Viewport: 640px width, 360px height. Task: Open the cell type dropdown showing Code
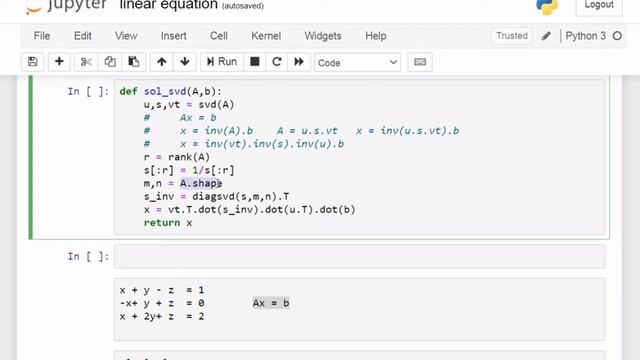pyautogui.click(x=357, y=62)
